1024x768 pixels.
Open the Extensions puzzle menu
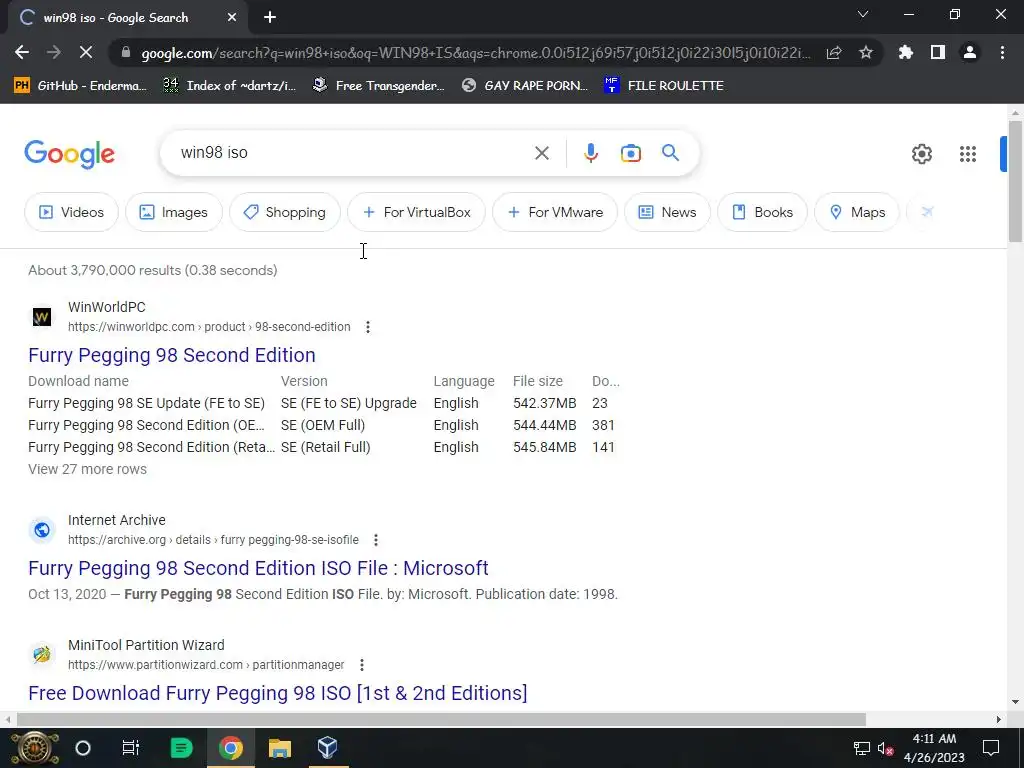coord(905,52)
